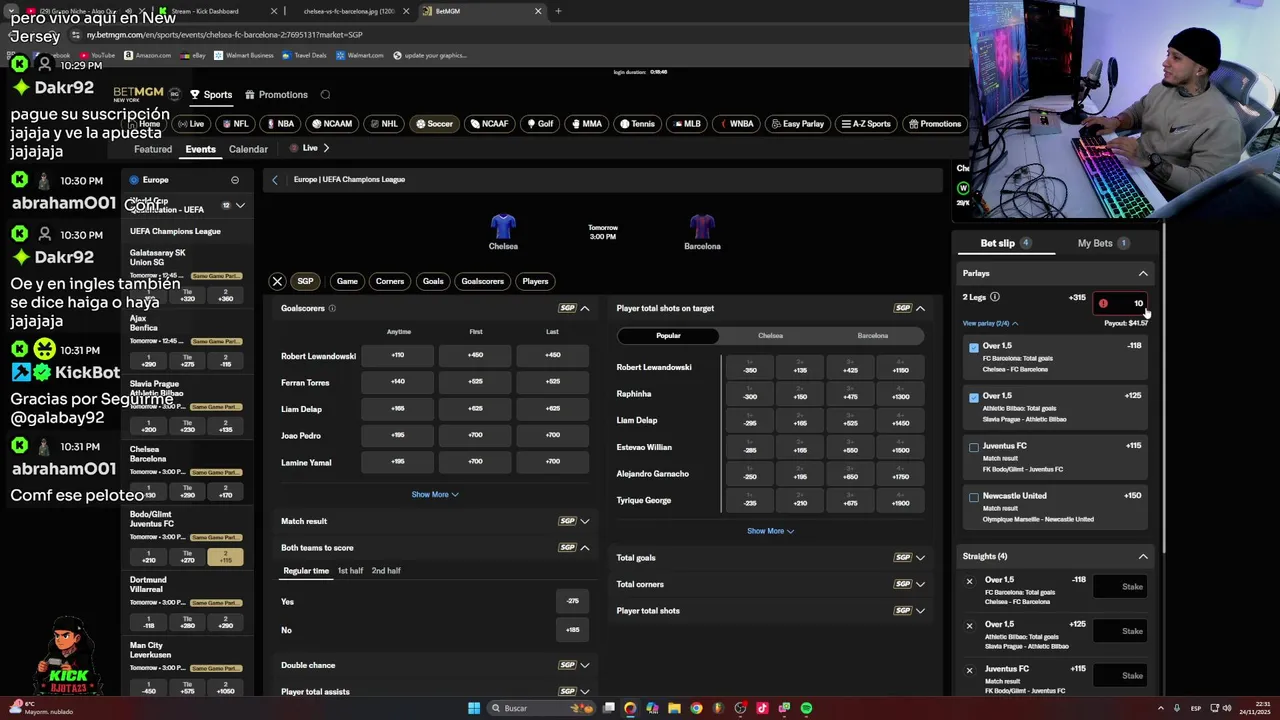
Task: Click the parlay stake field showing 10
Action: [x=1122, y=303]
